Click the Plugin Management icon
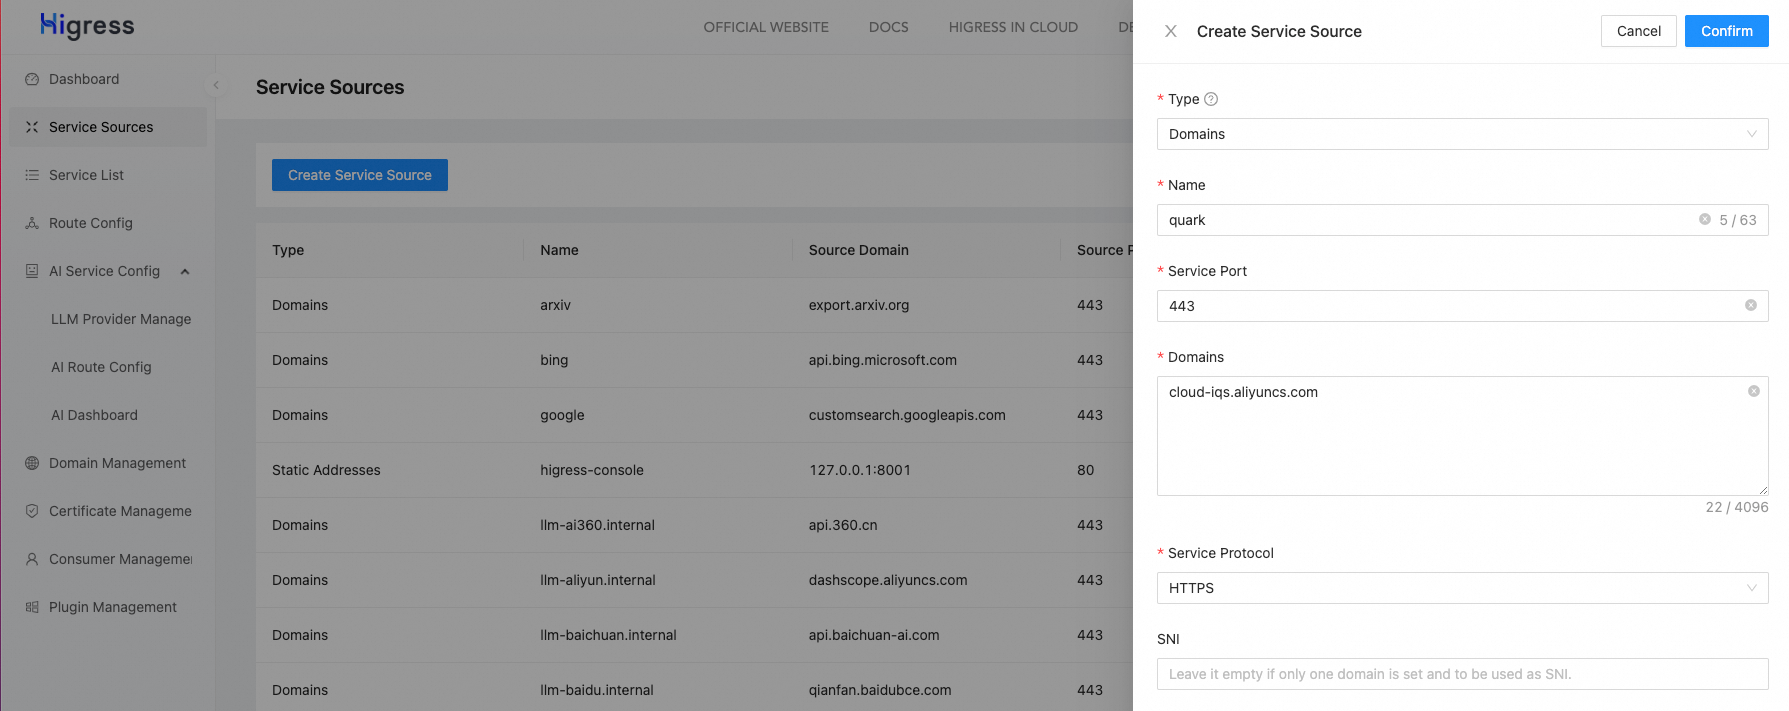This screenshot has height=711, width=1789. 32,607
